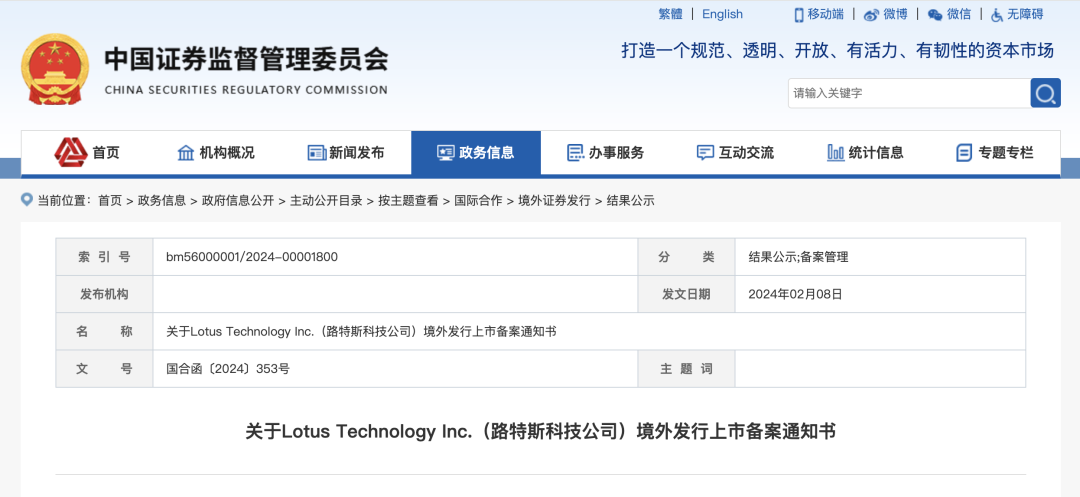This screenshot has width=1080, height=497.
Task: Open the 微博 link
Action: 895,14
